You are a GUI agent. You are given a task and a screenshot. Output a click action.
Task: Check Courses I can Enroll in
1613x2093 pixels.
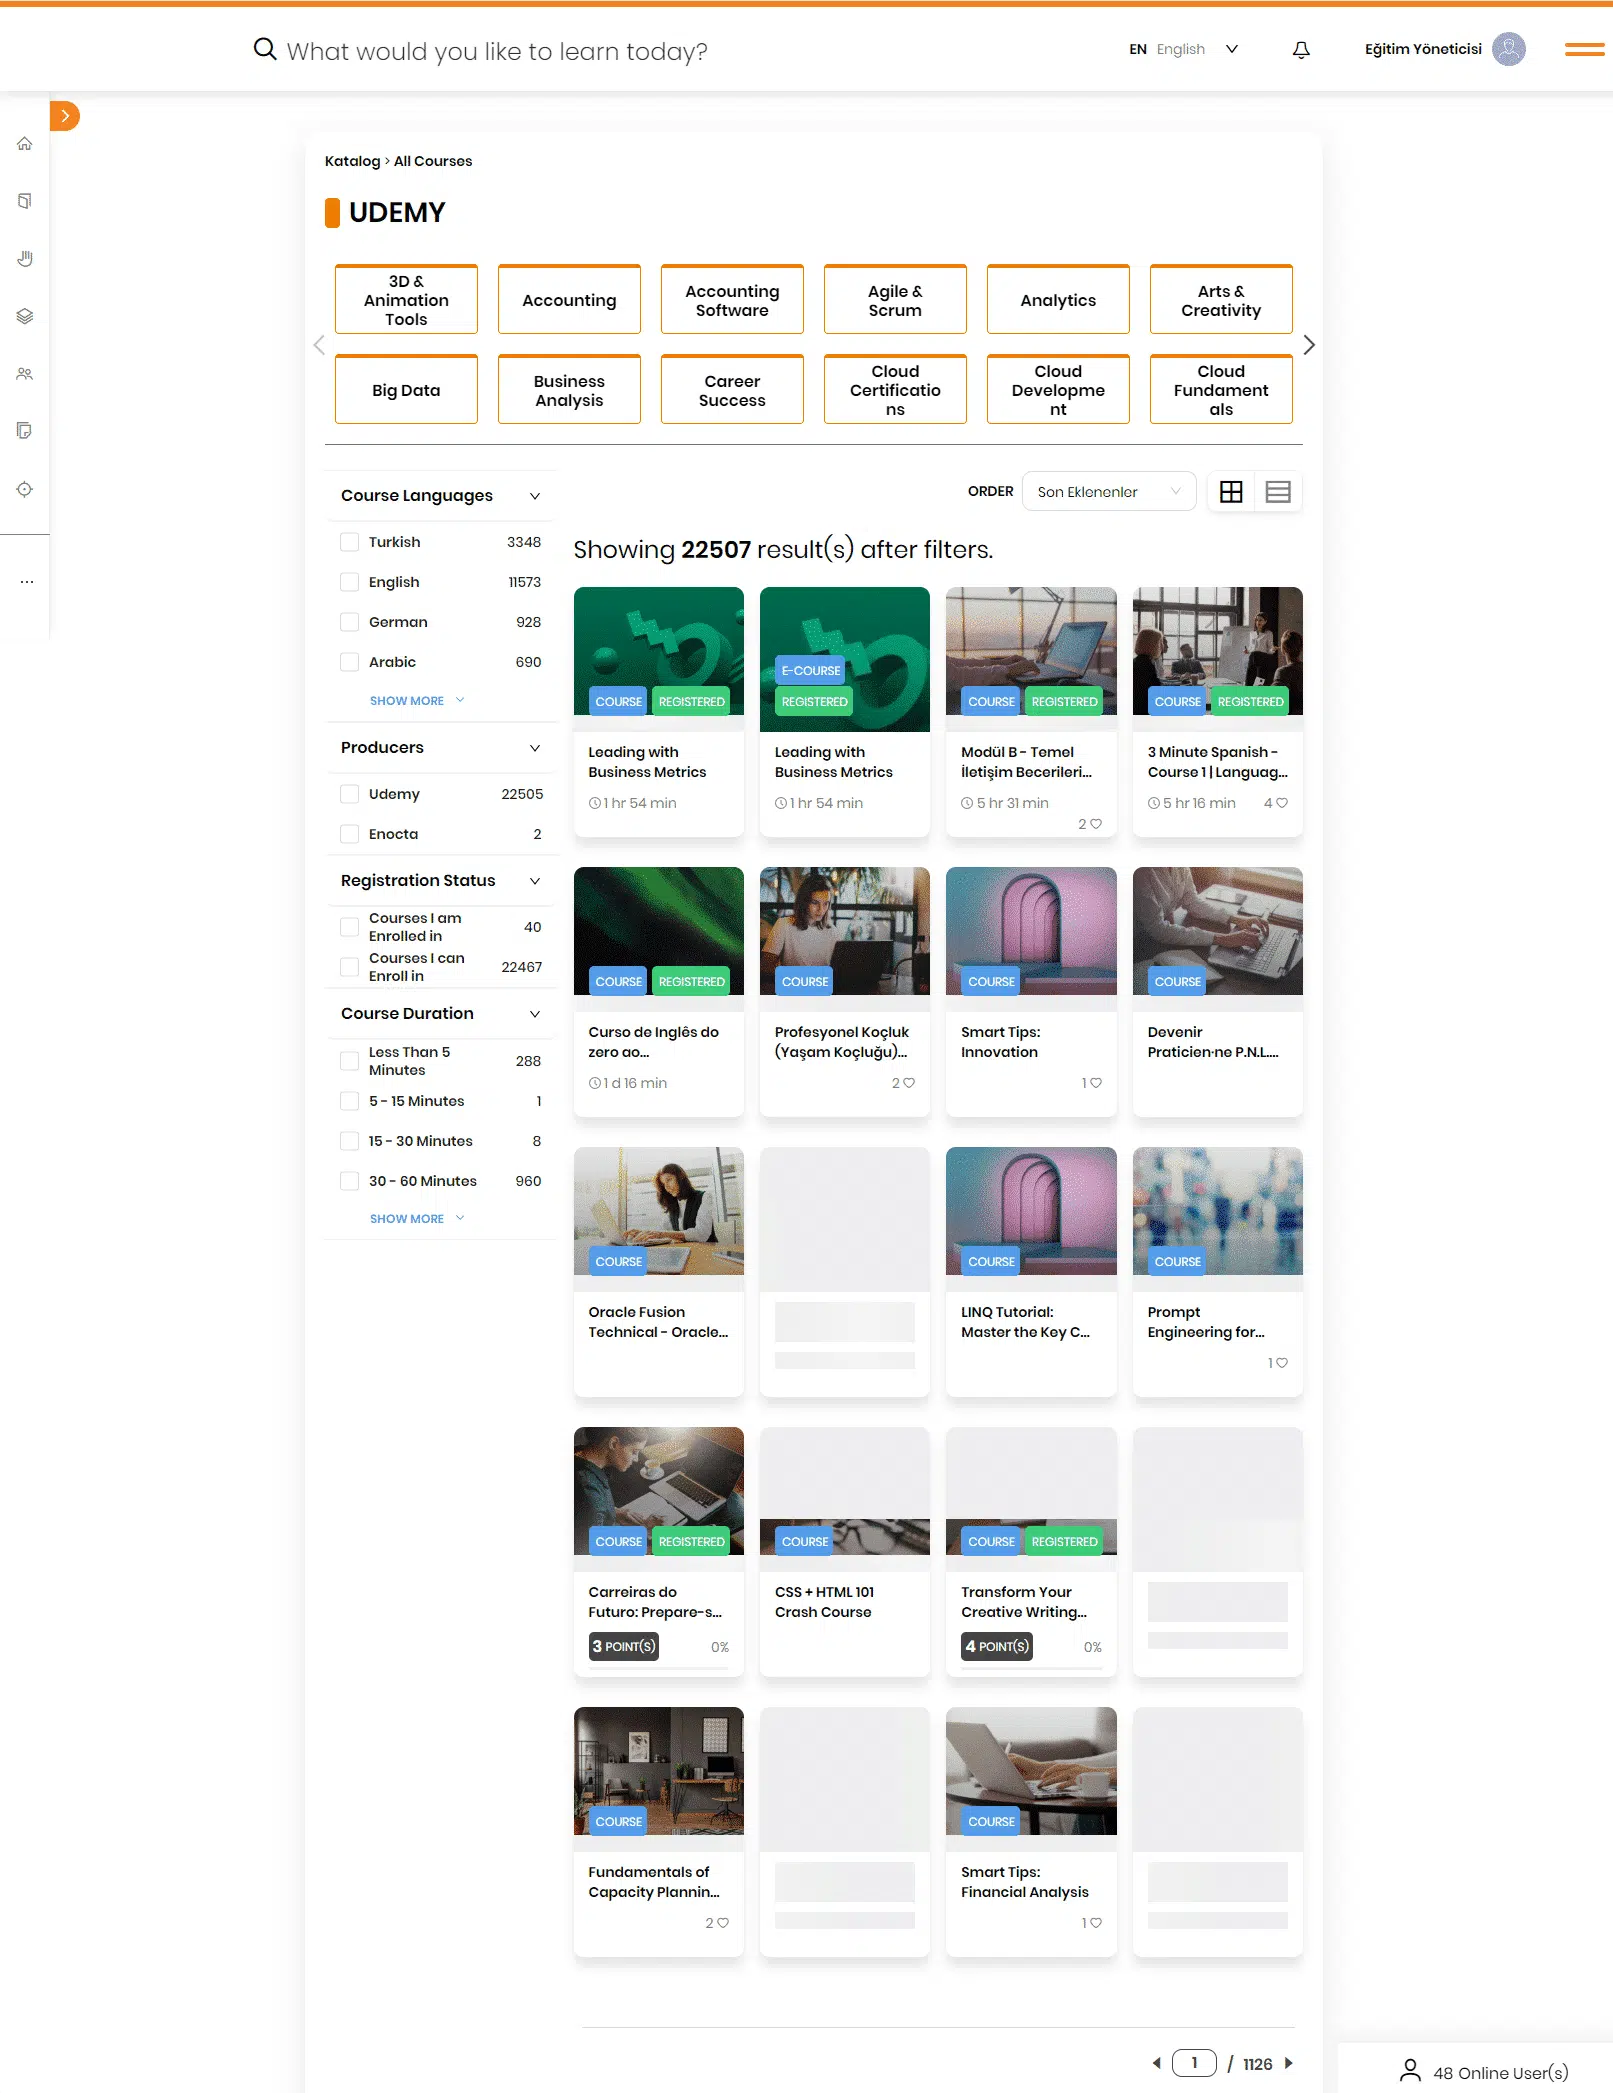pos(350,967)
